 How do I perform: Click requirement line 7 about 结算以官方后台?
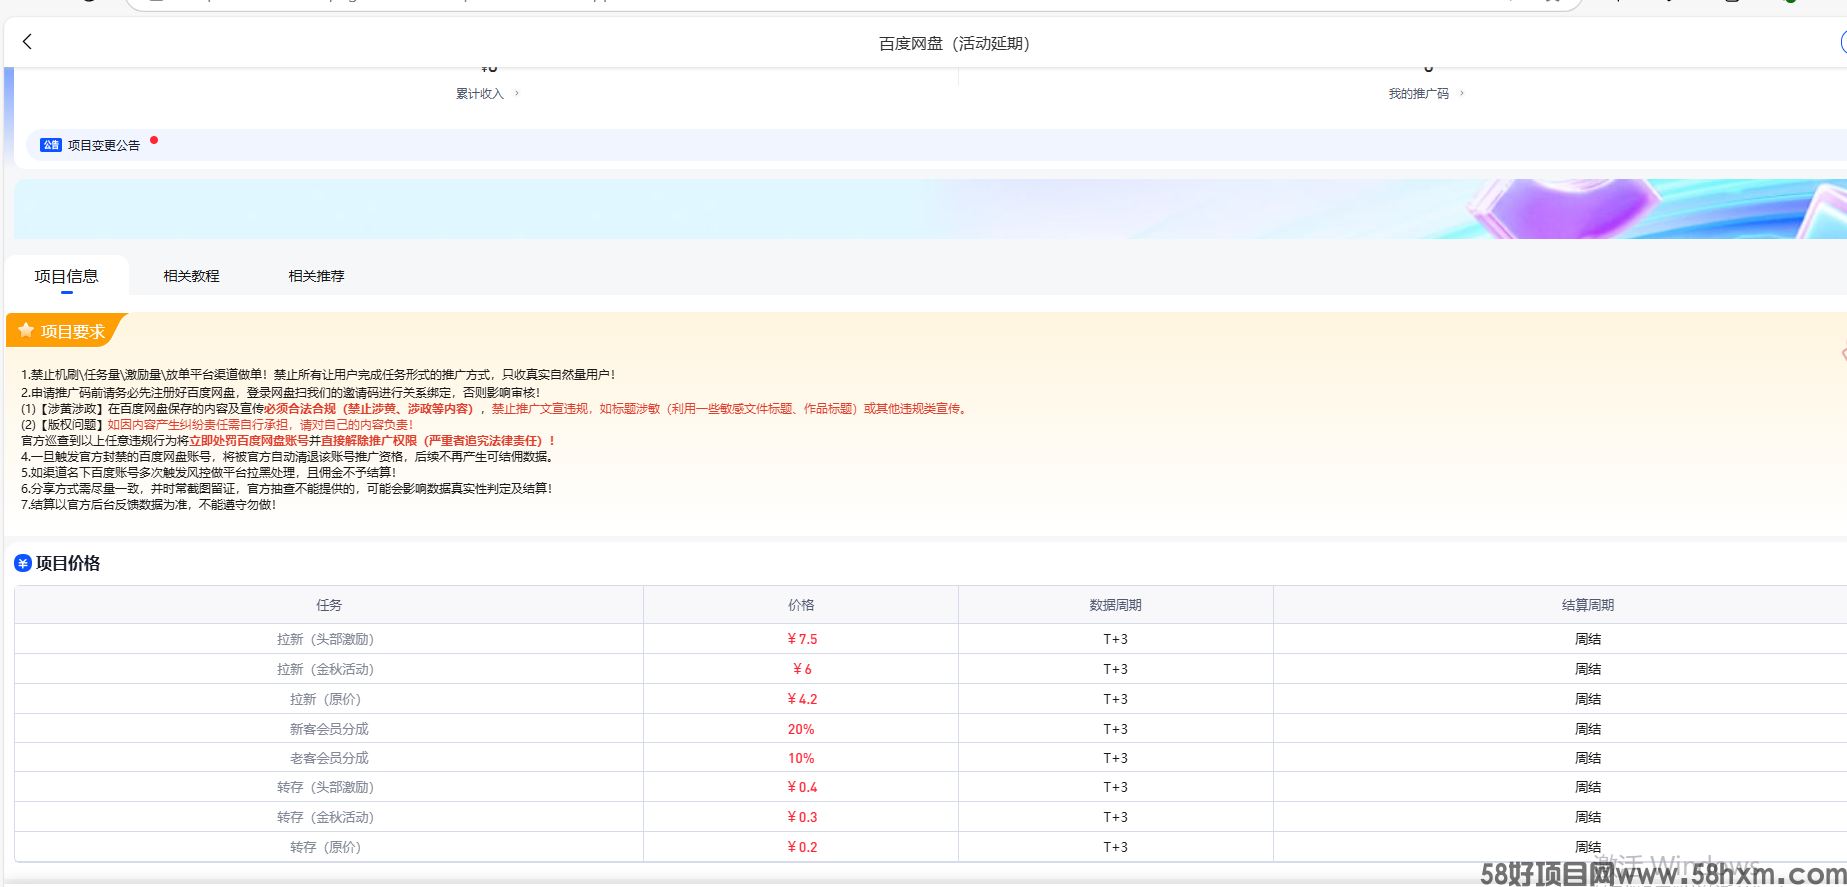tap(148, 505)
